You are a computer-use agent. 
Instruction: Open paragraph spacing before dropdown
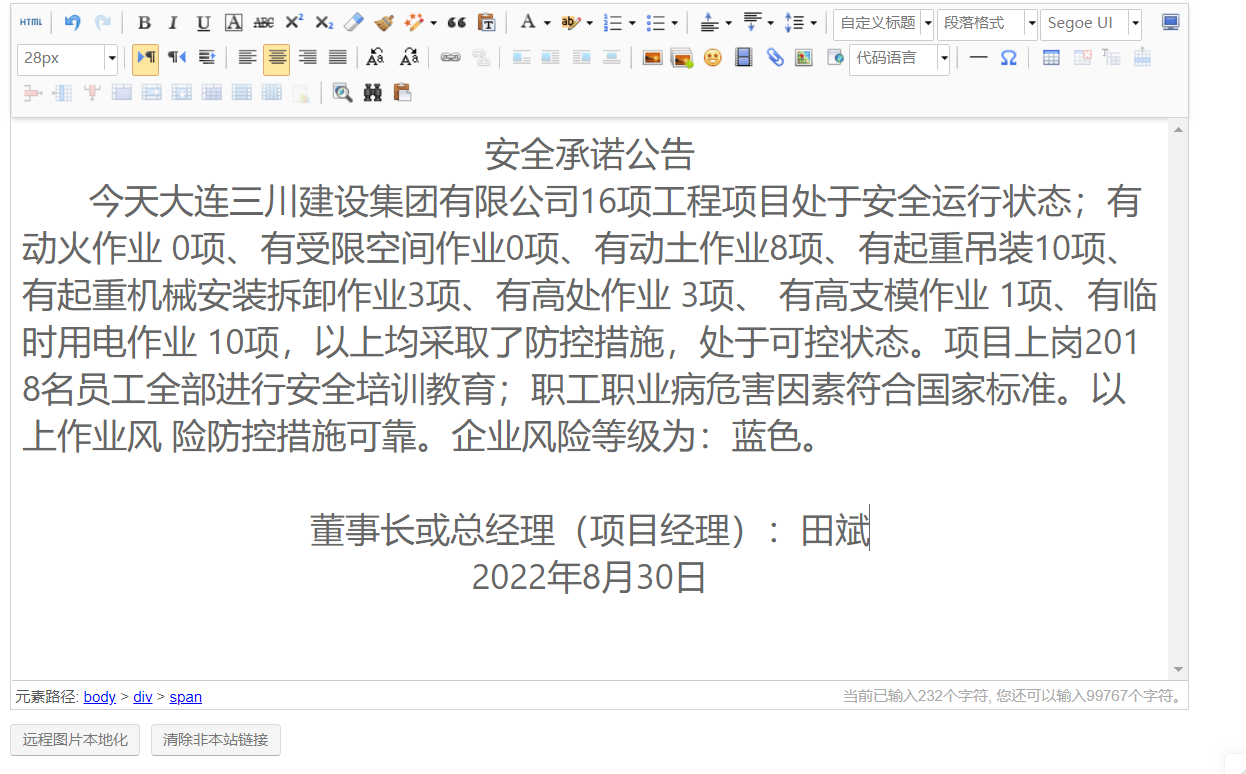point(728,22)
